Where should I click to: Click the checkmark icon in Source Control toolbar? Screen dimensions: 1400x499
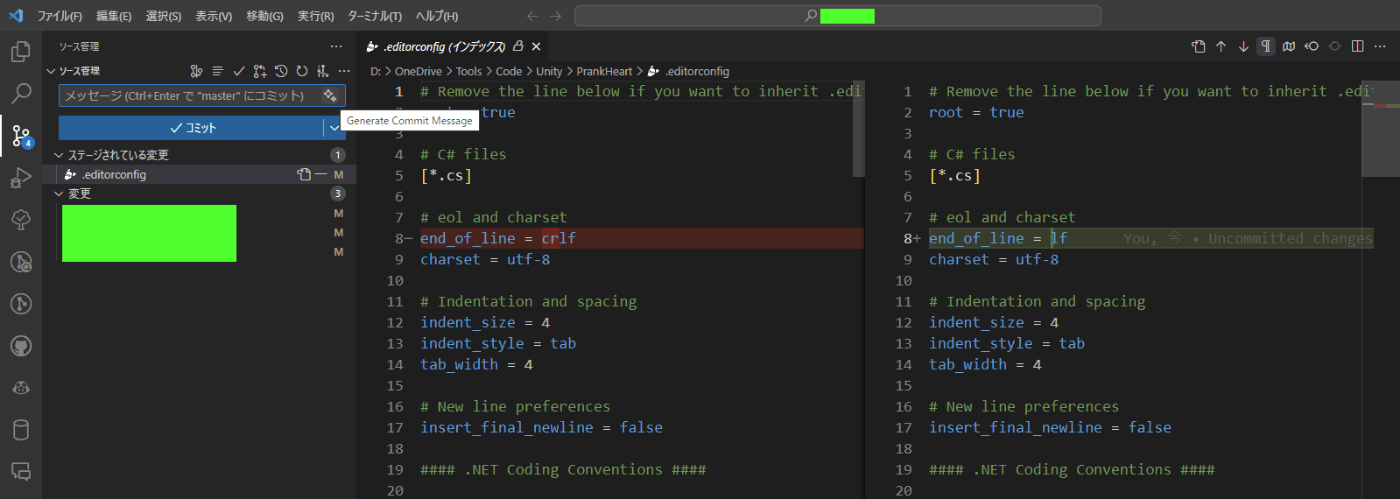click(239, 71)
